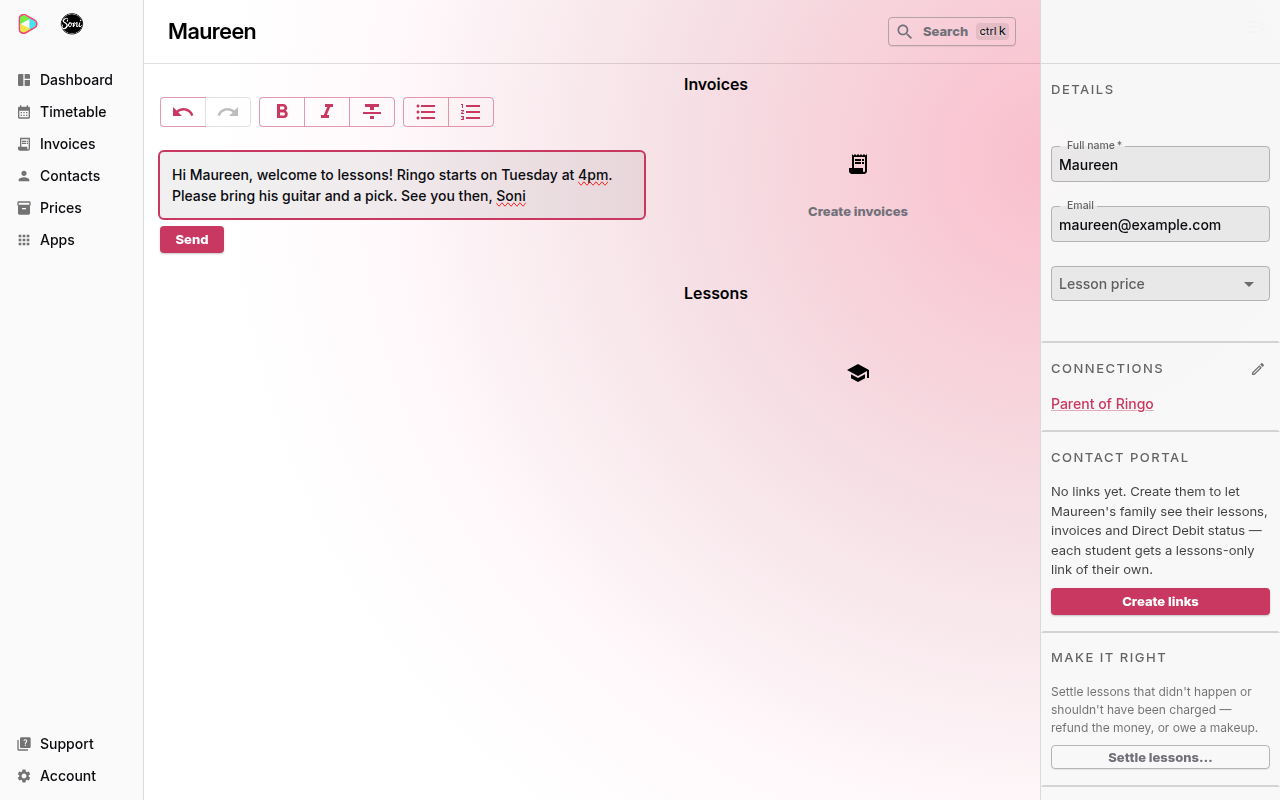This screenshot has width=1280, height=800.
Task: Click the colorful app logo
Action: [x=28, y=24]
